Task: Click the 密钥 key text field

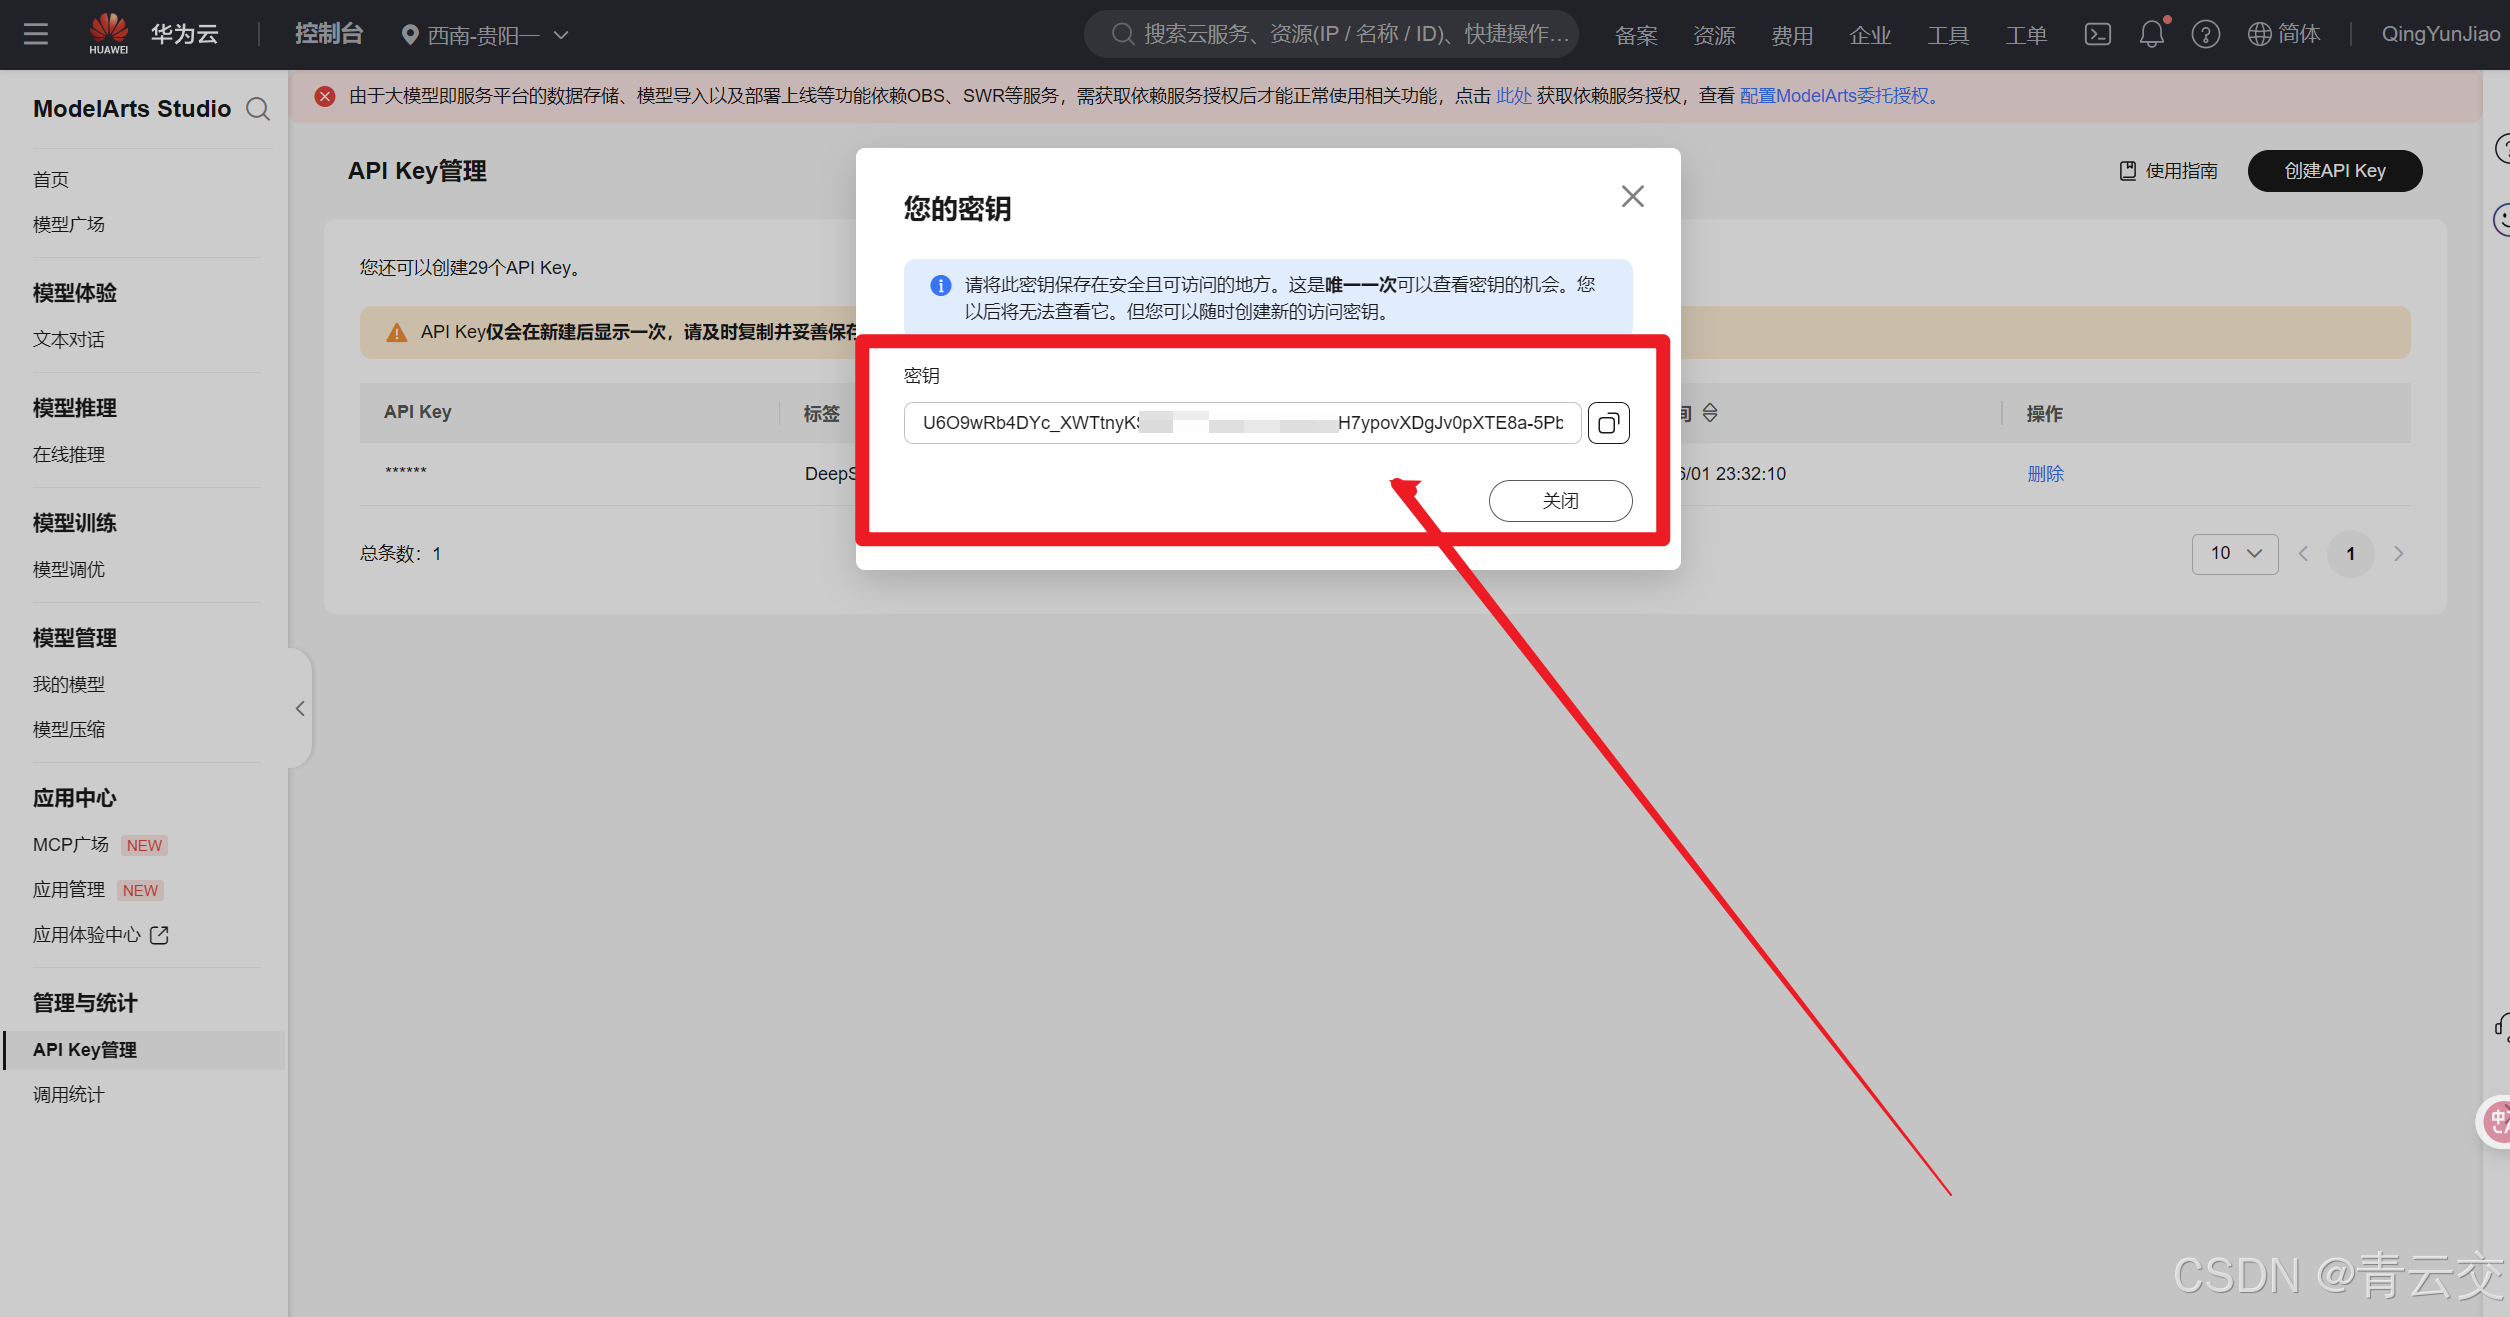Action: tap(1242, 423)
